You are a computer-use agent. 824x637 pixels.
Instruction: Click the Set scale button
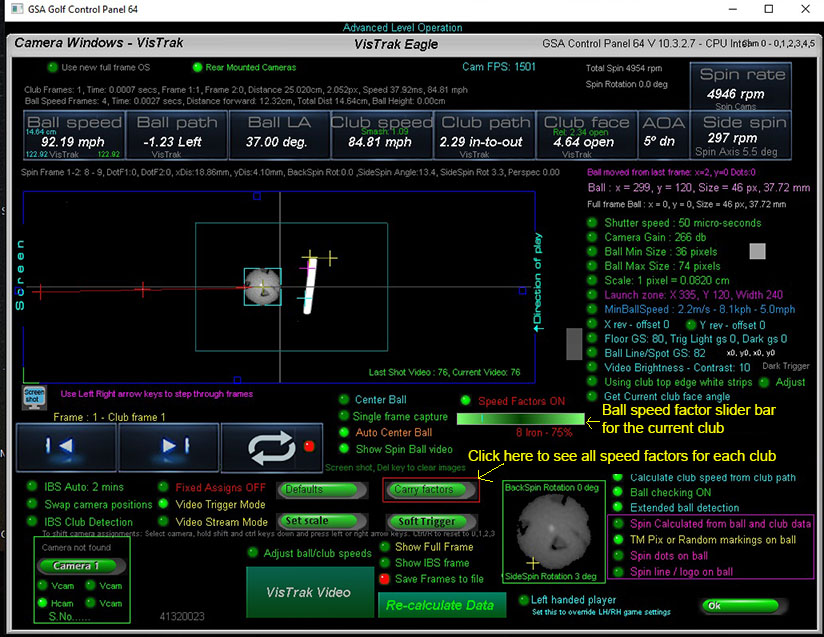[x=322, y=520]
